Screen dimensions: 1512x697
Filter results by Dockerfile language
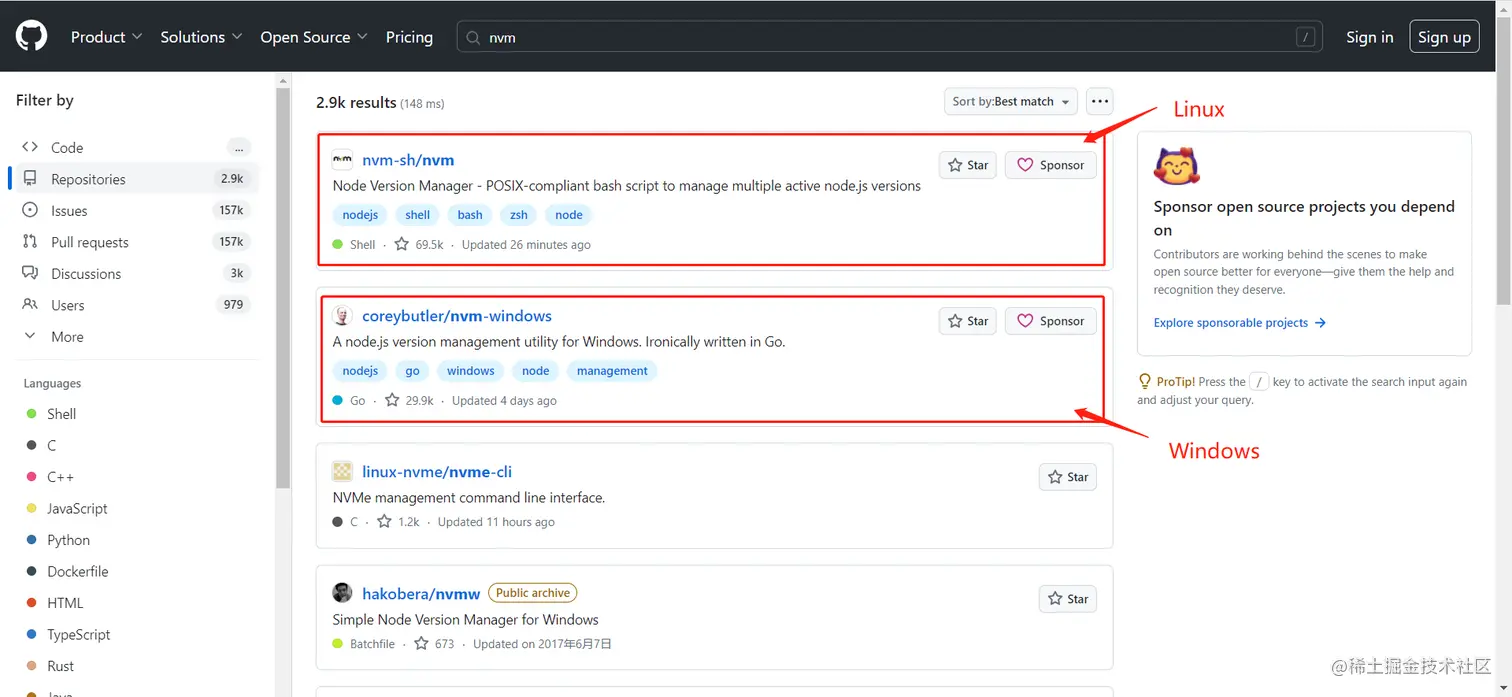[134, 571]
